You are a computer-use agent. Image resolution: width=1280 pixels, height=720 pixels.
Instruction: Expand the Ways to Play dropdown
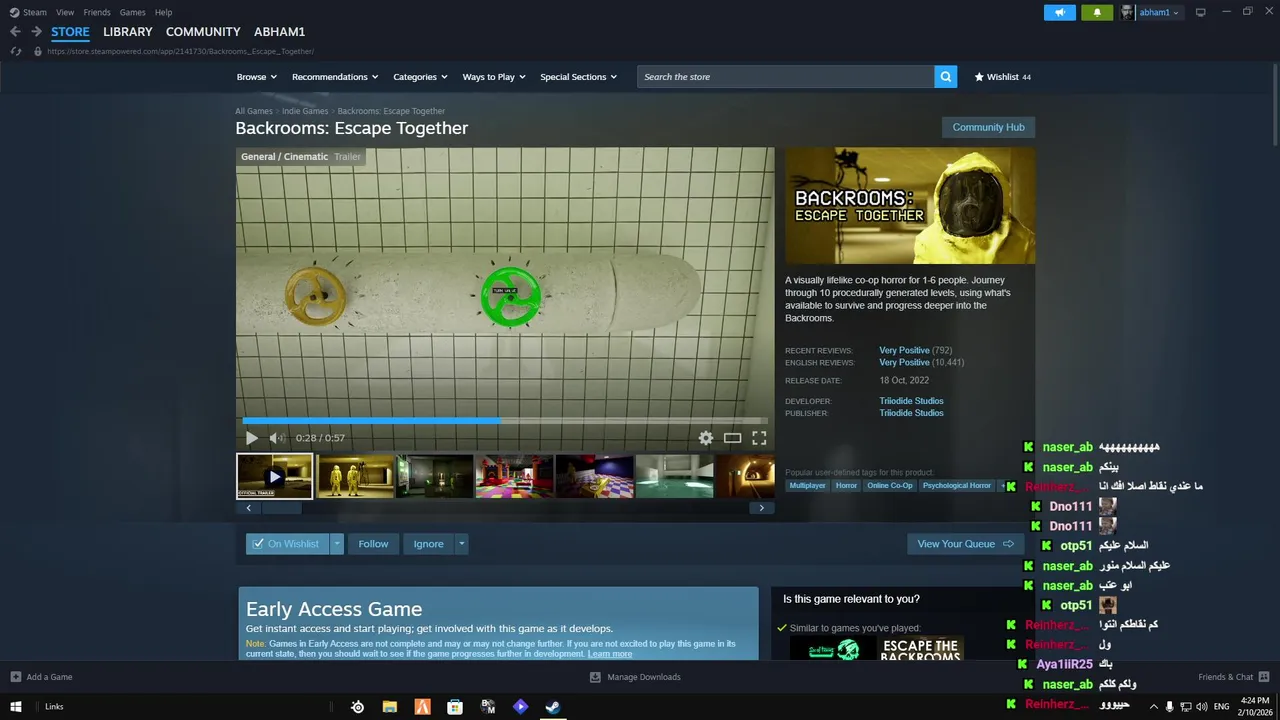(x=493, y=77)
